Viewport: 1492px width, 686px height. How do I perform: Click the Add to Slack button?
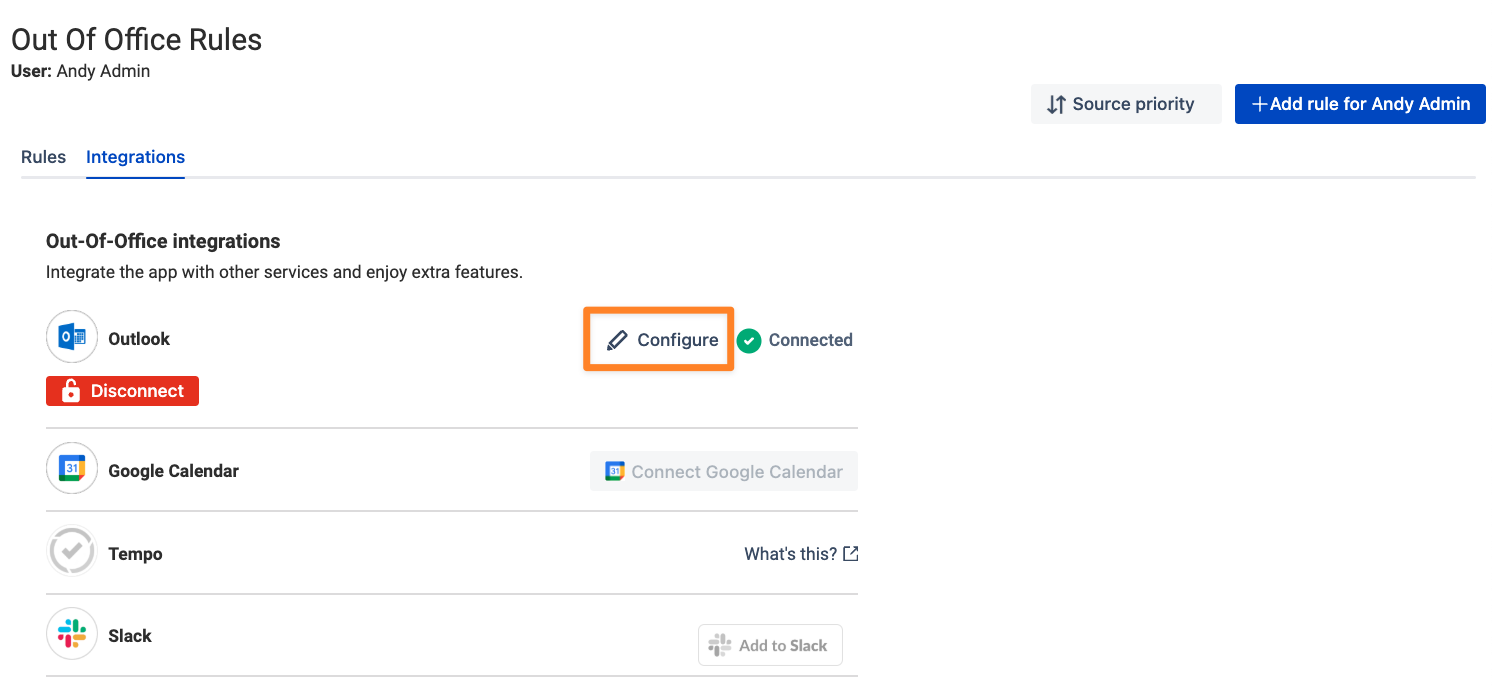pyautogui.click(x=770, y=645)
